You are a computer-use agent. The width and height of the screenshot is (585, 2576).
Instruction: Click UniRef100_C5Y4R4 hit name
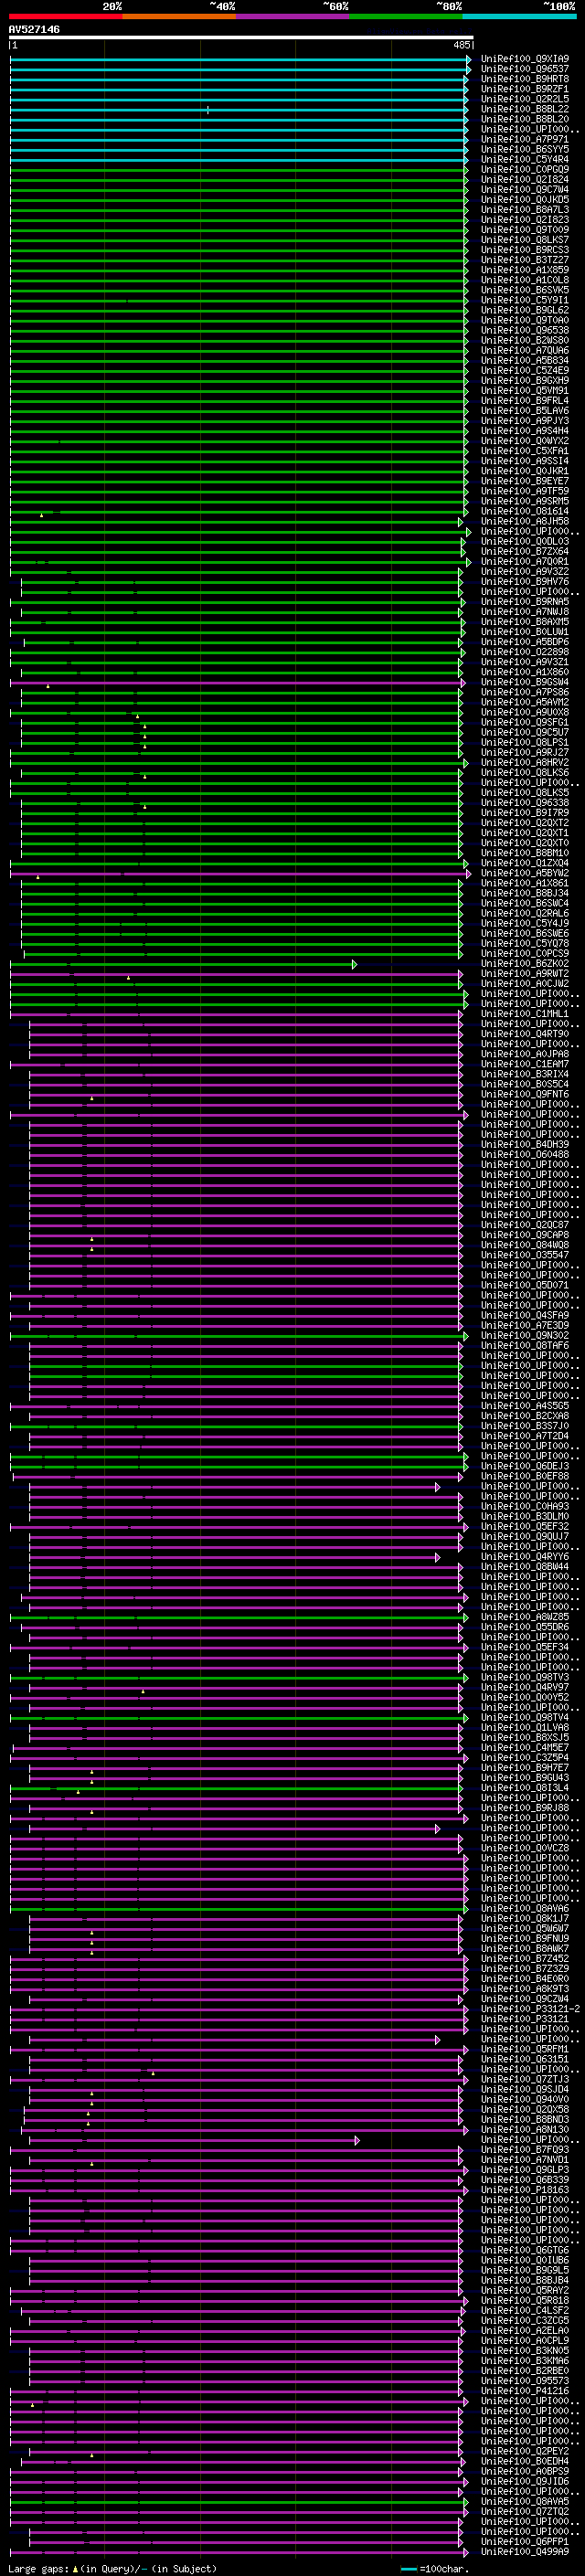525,159
